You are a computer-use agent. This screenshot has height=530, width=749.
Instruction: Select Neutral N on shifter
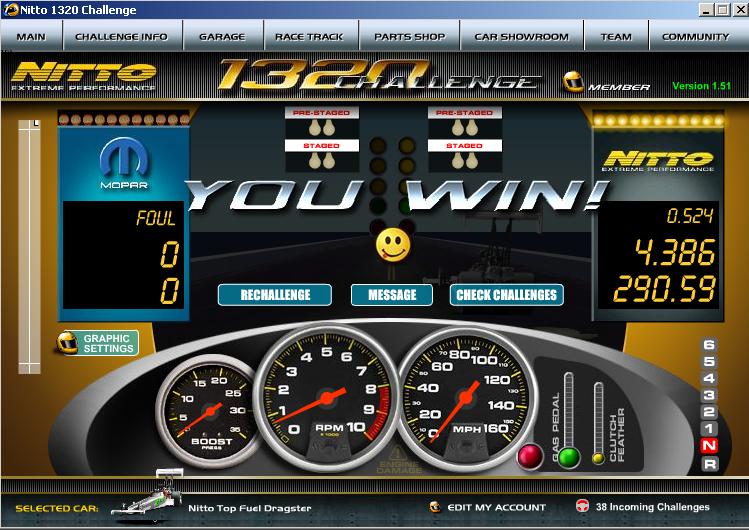tap(709, 445)
